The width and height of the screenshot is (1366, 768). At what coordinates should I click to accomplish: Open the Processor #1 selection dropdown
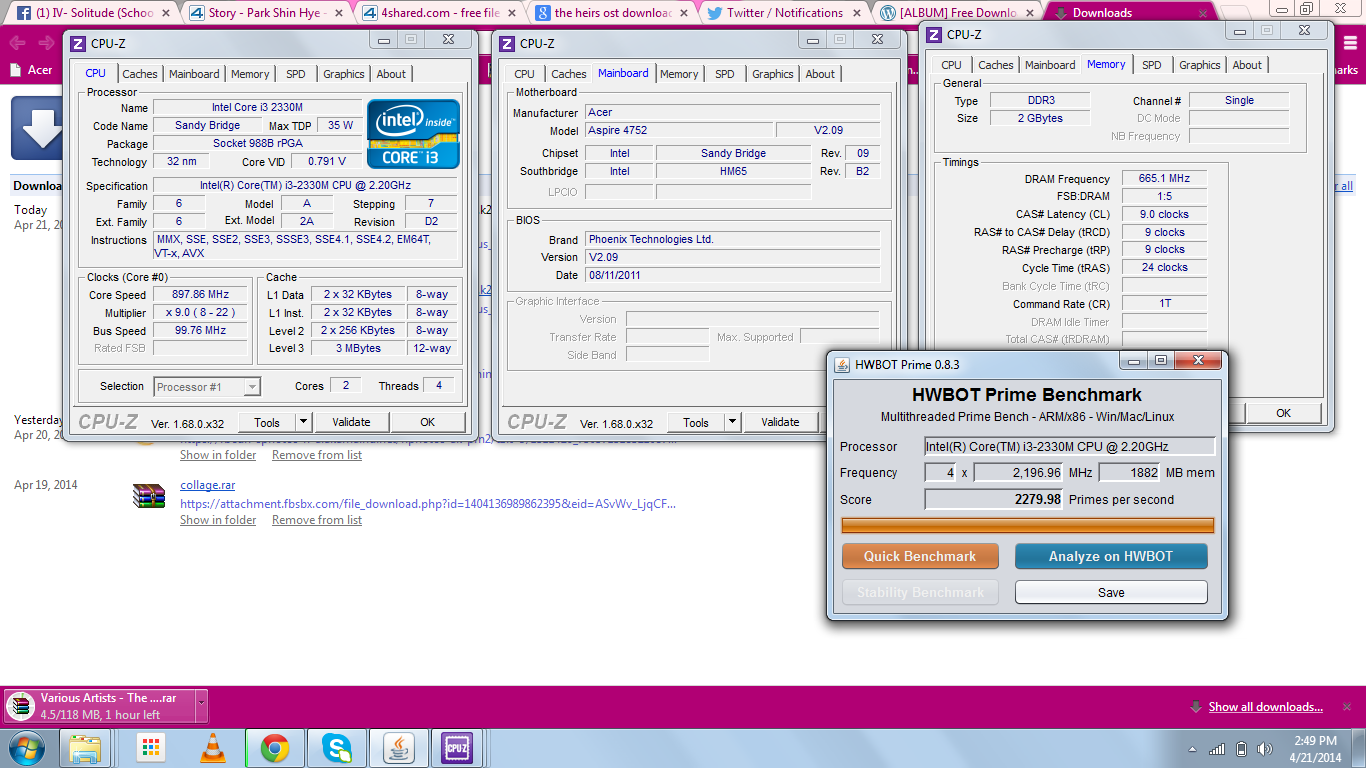click(208, 386)
